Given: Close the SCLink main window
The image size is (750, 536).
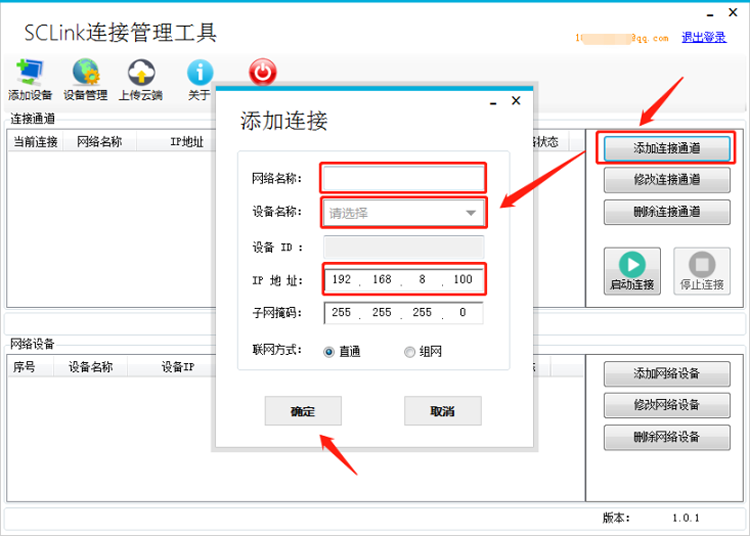Looking at the screenshot, I should click(733, 12).
